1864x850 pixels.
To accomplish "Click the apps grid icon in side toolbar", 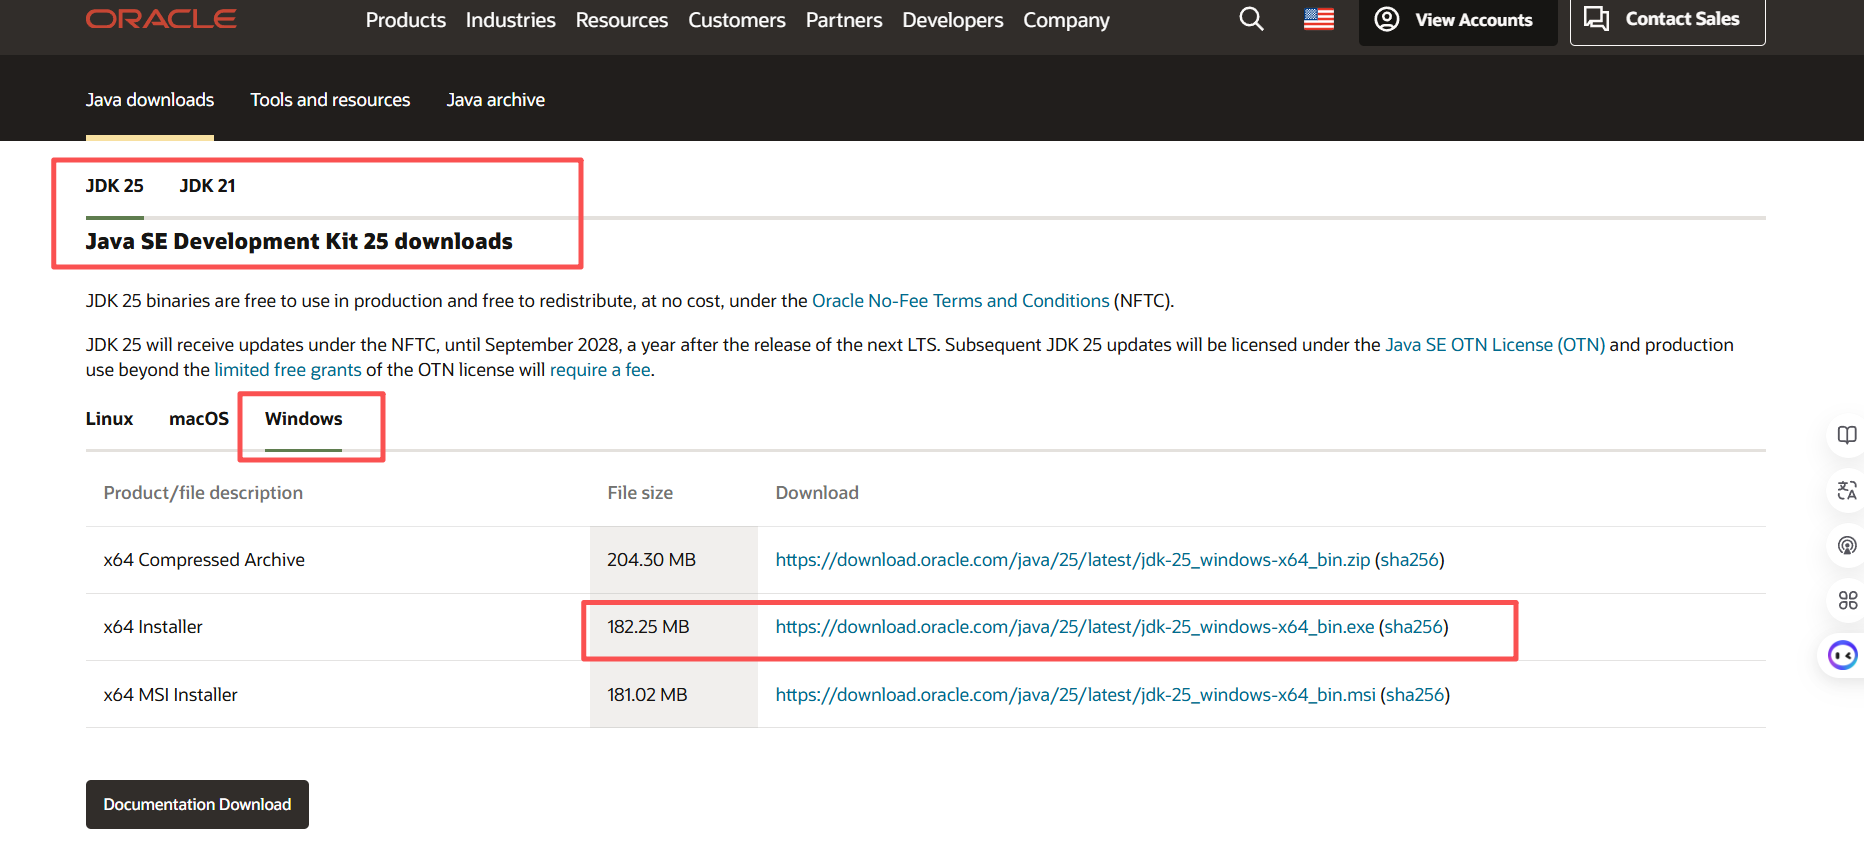I will [x=1847, y=600].
